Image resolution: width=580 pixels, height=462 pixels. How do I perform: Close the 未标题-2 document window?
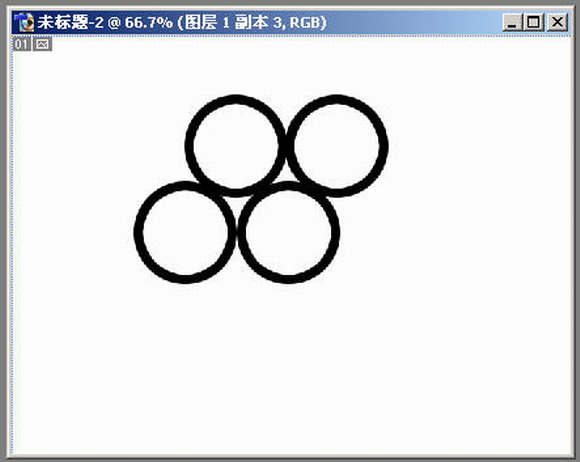coord(557,22)
